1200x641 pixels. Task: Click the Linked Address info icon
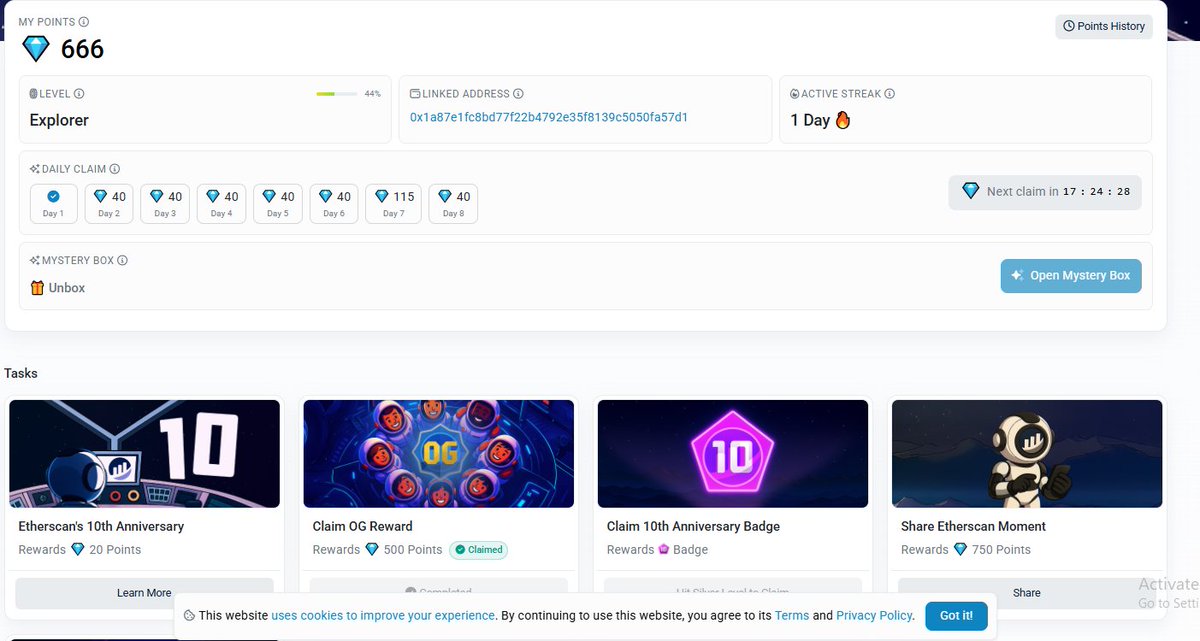[518, 94]
